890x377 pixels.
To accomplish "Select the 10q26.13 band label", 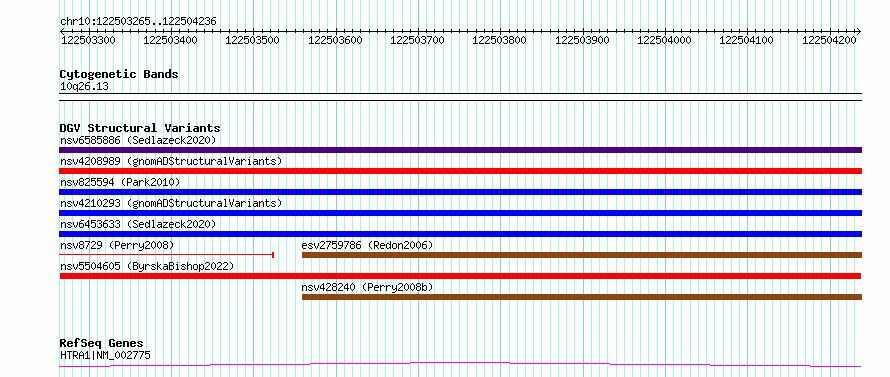I will pyautogui.click(x=84, y=87).
